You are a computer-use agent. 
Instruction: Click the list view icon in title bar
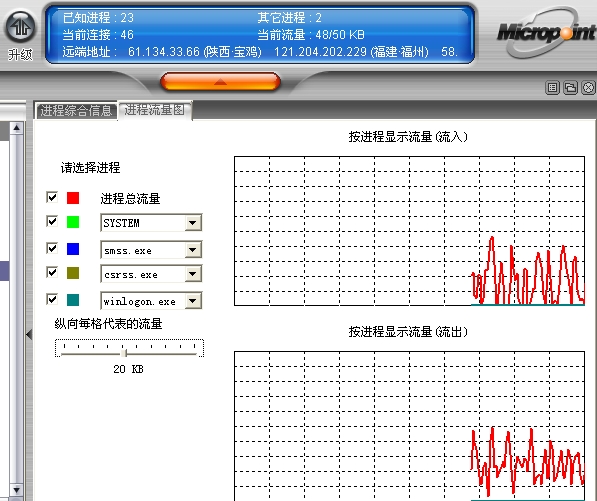click(552, 88)
